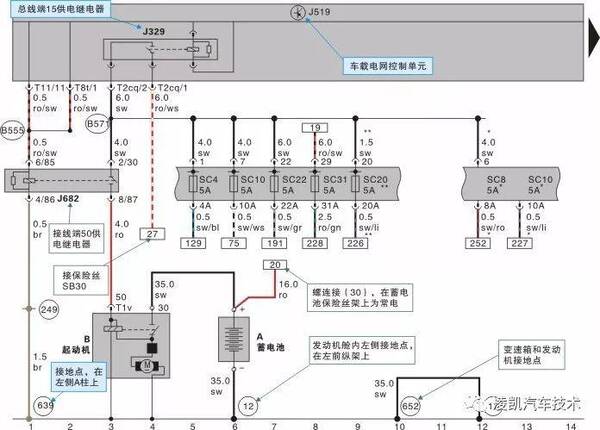
Task: Click the J329 label text
Action: (154, 31)
